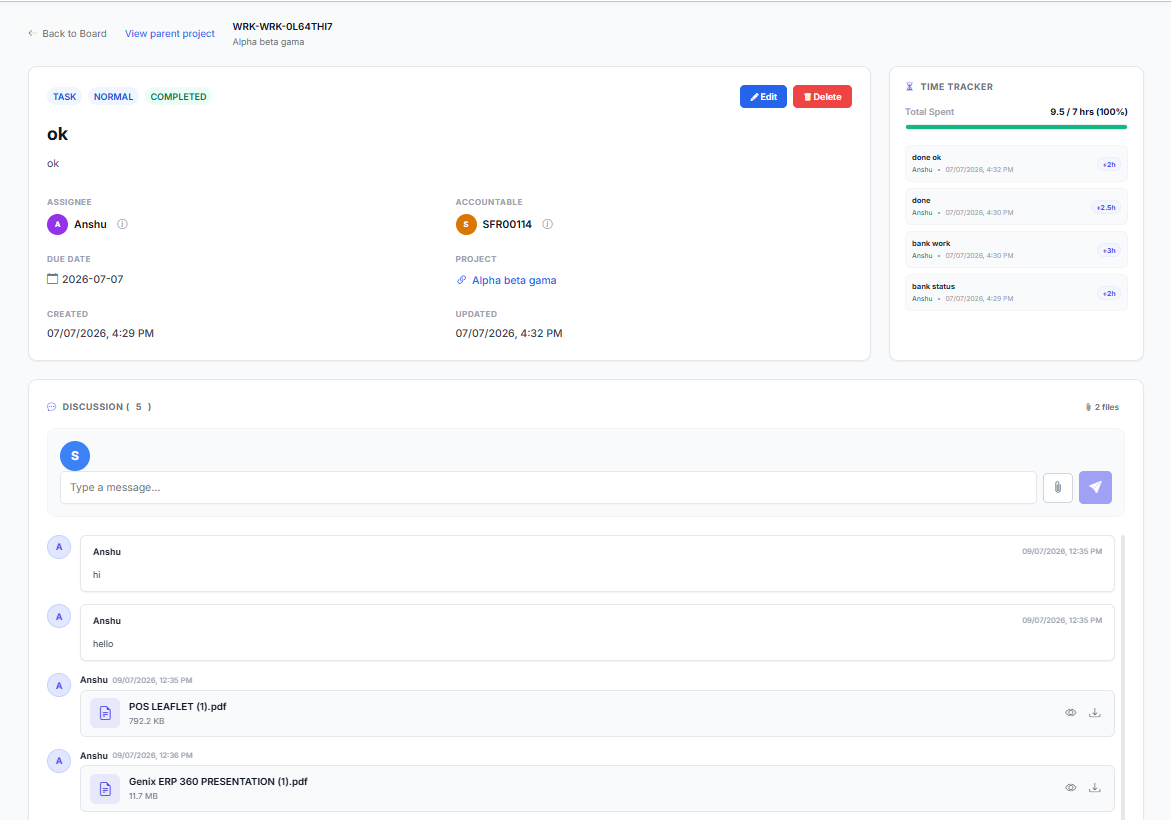
Task: Focus the 'Type a message...' input field
Action: (x=548, y=488)
